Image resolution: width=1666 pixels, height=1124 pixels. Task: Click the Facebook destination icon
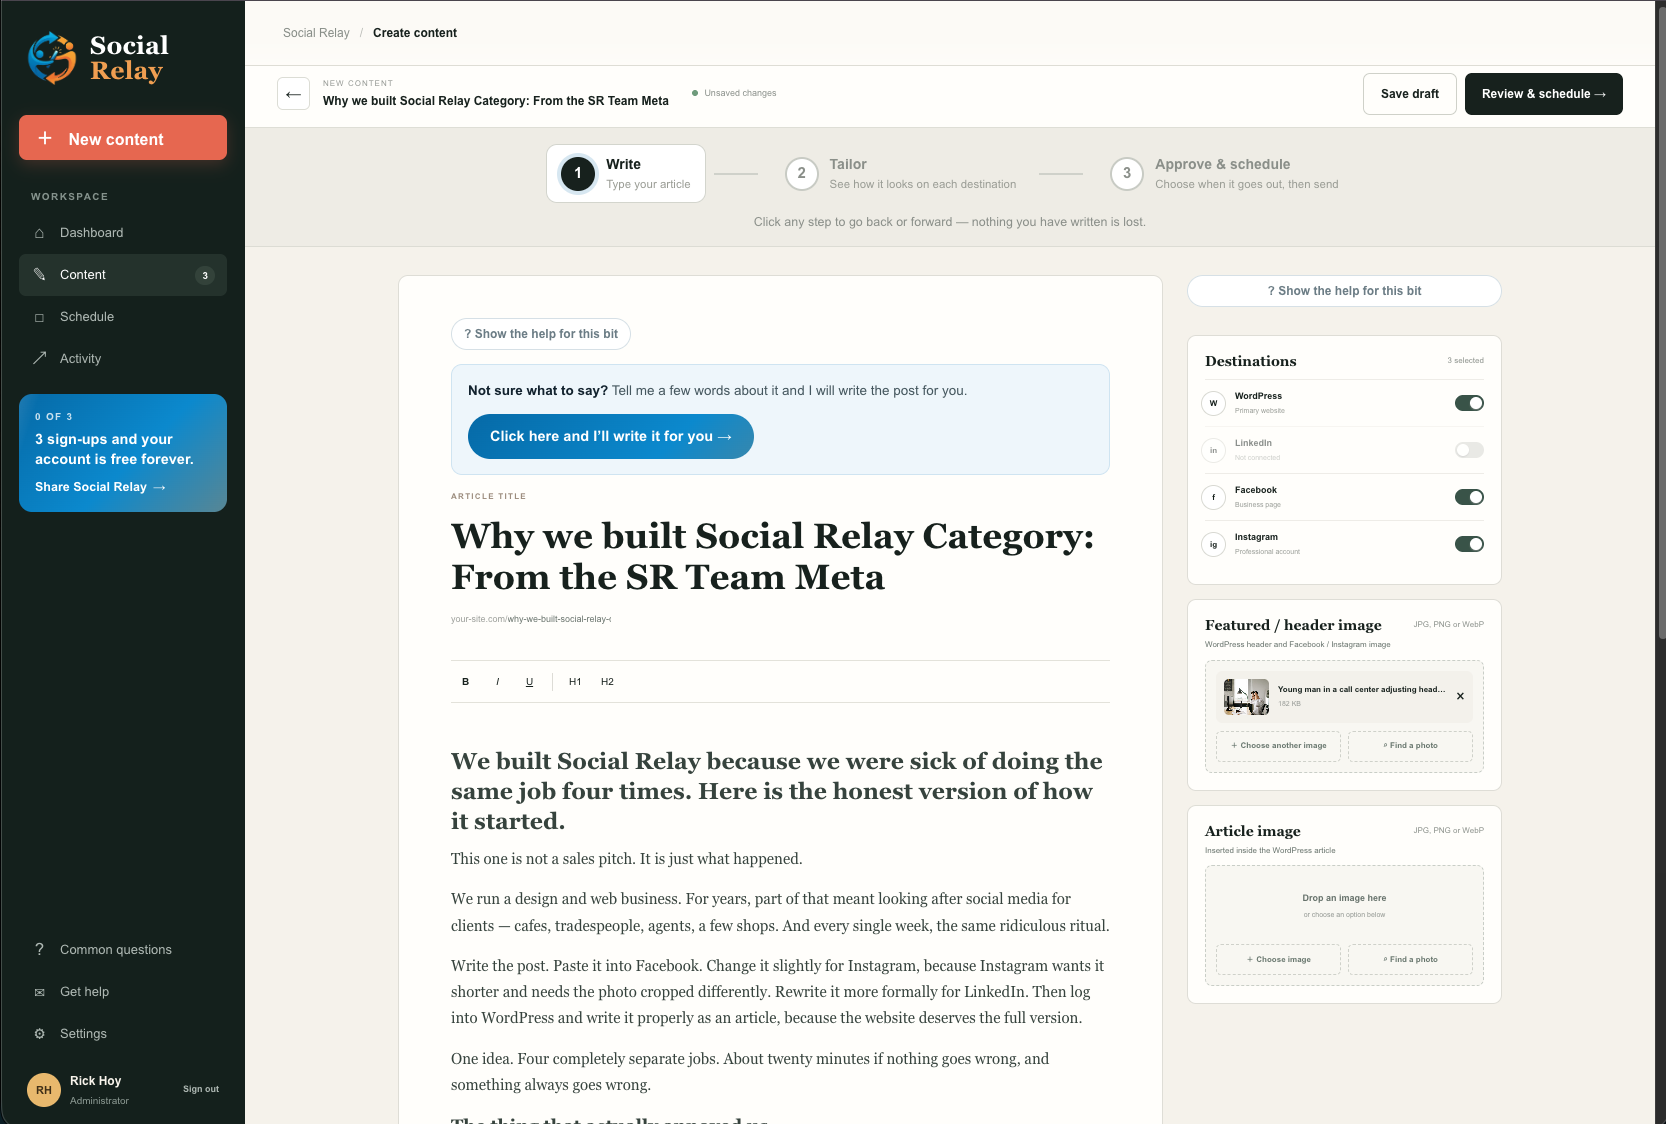click(x=1213, y=497)
